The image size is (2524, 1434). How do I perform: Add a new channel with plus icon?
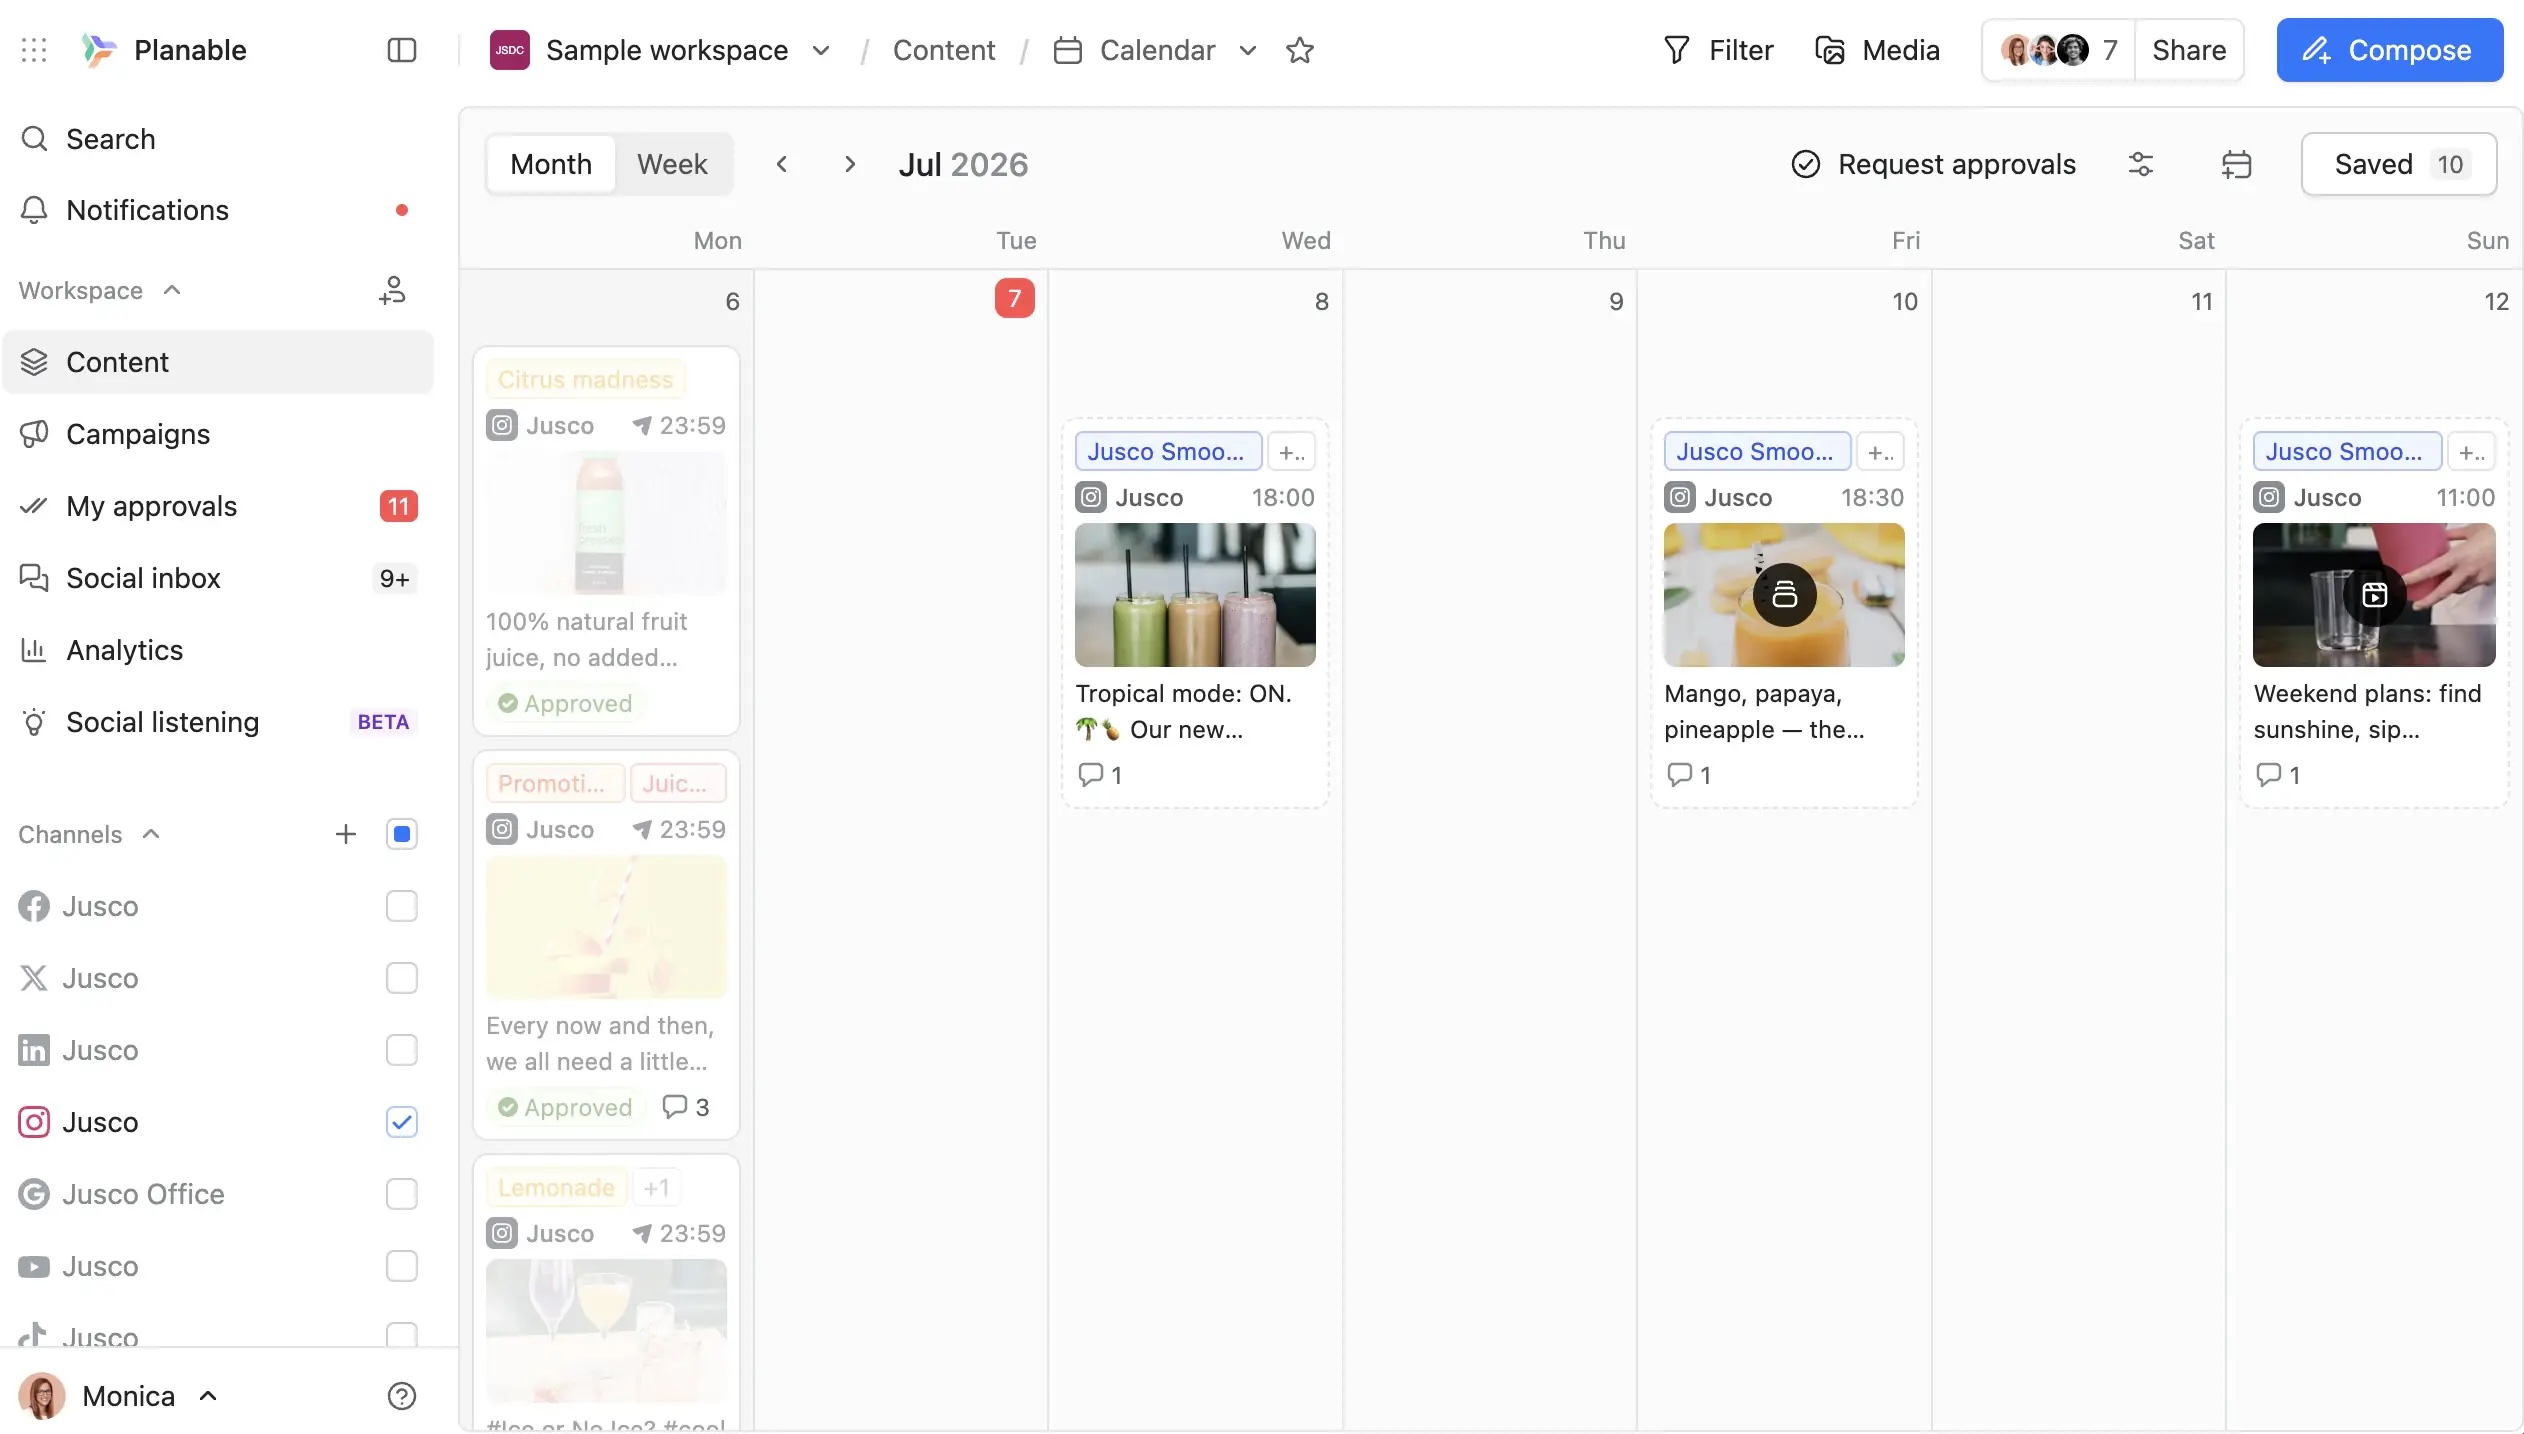(x=345, y=834)
